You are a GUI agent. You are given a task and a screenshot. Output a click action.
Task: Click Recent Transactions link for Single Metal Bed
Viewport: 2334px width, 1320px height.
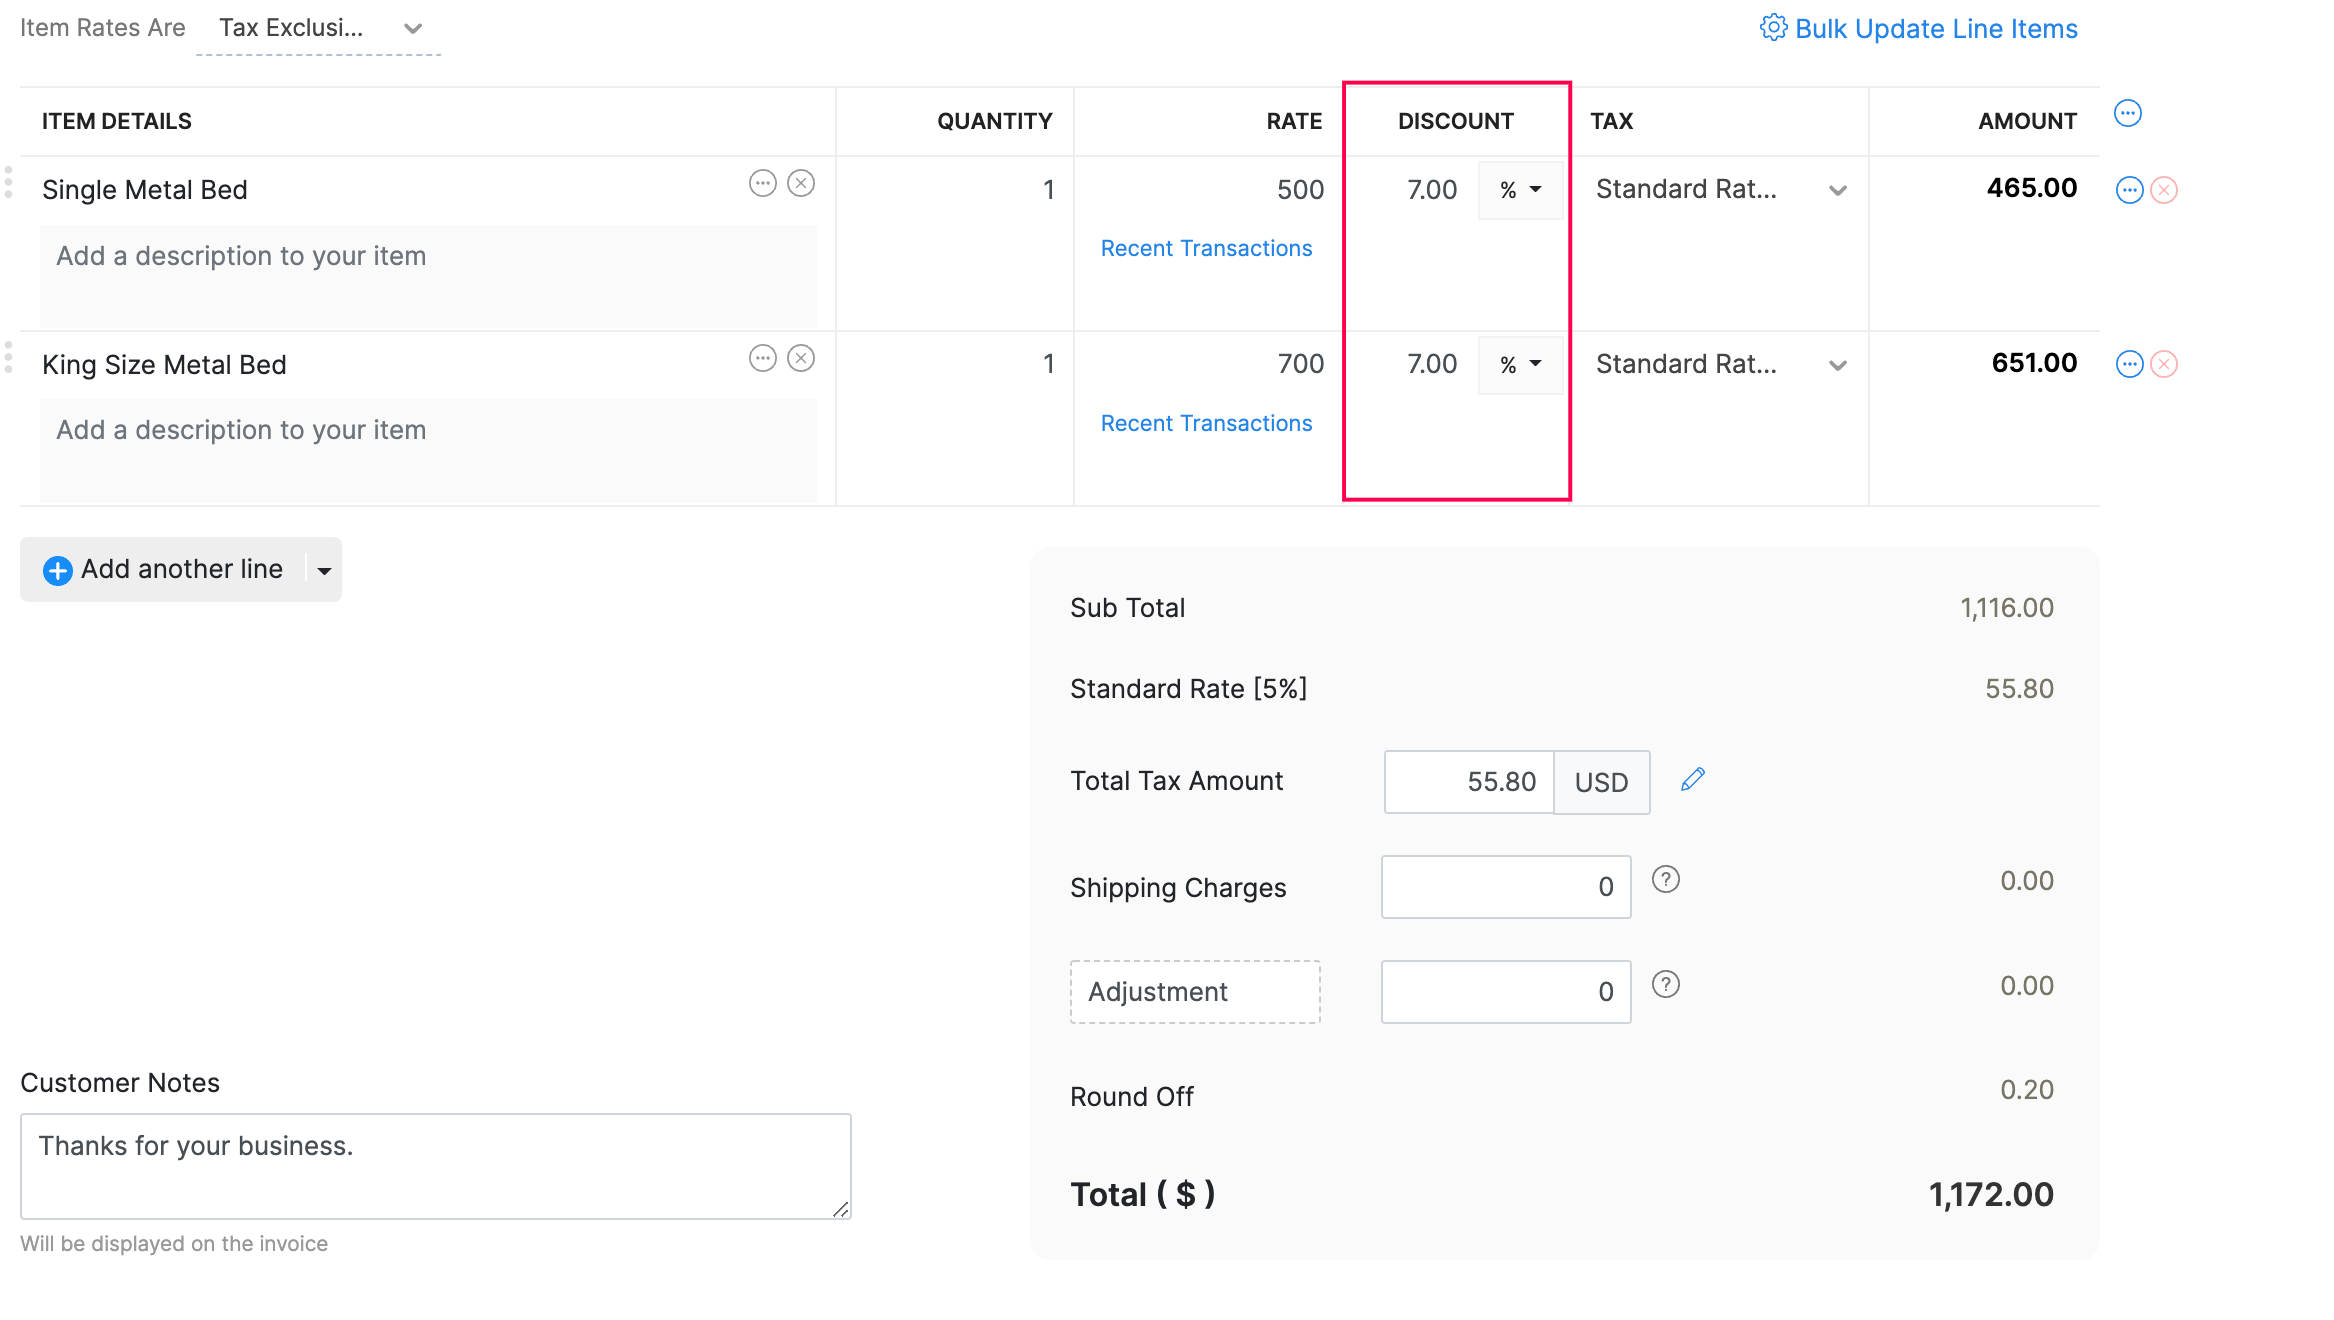(1205, 247)
